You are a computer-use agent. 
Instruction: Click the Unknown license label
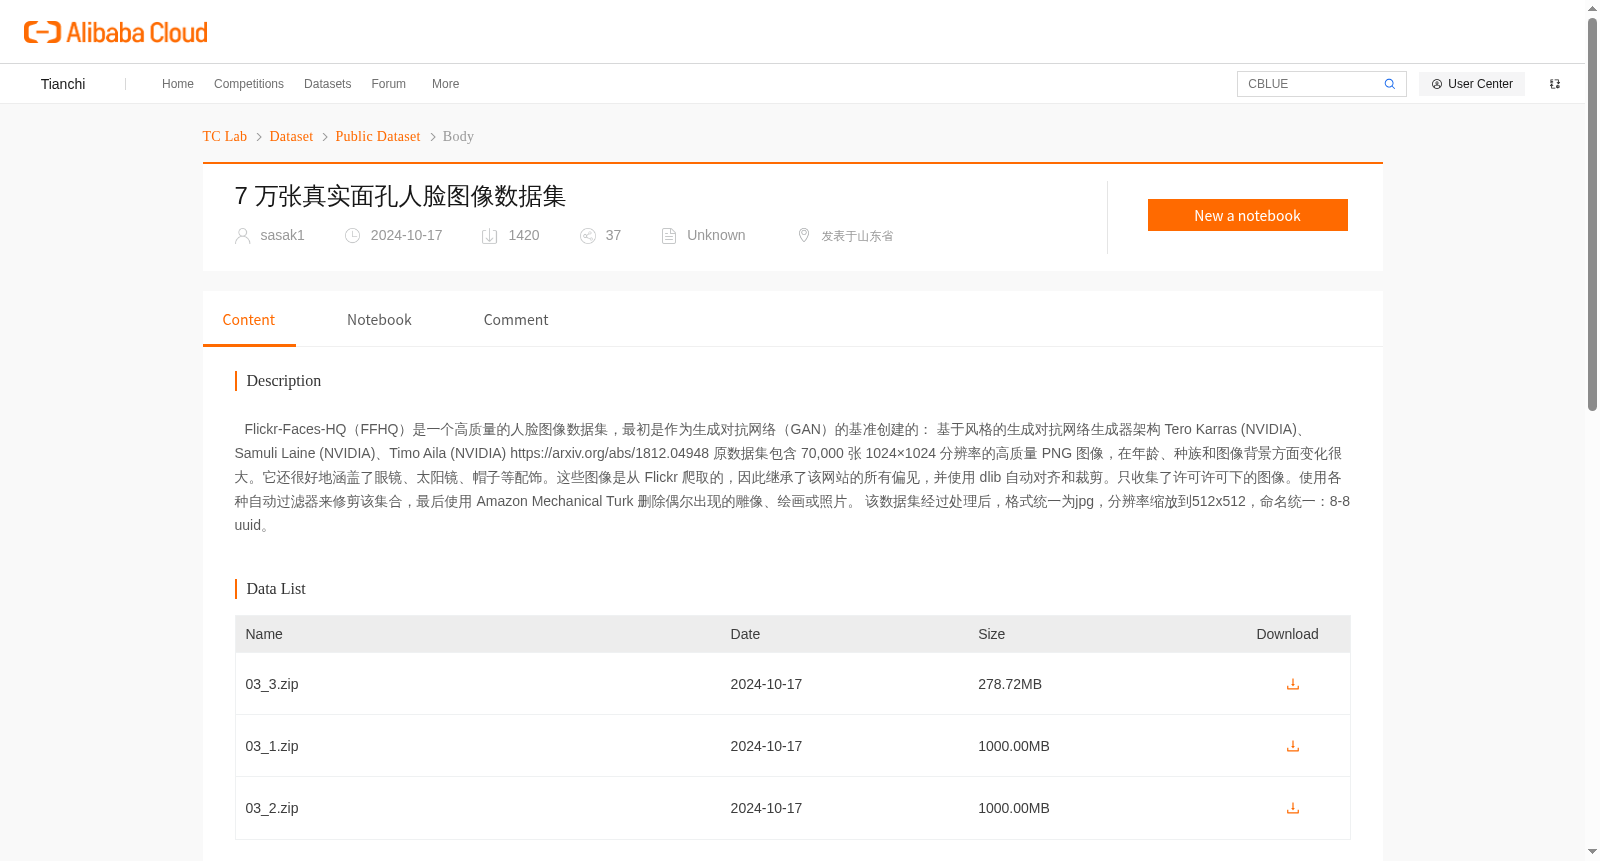pos(716,236)
